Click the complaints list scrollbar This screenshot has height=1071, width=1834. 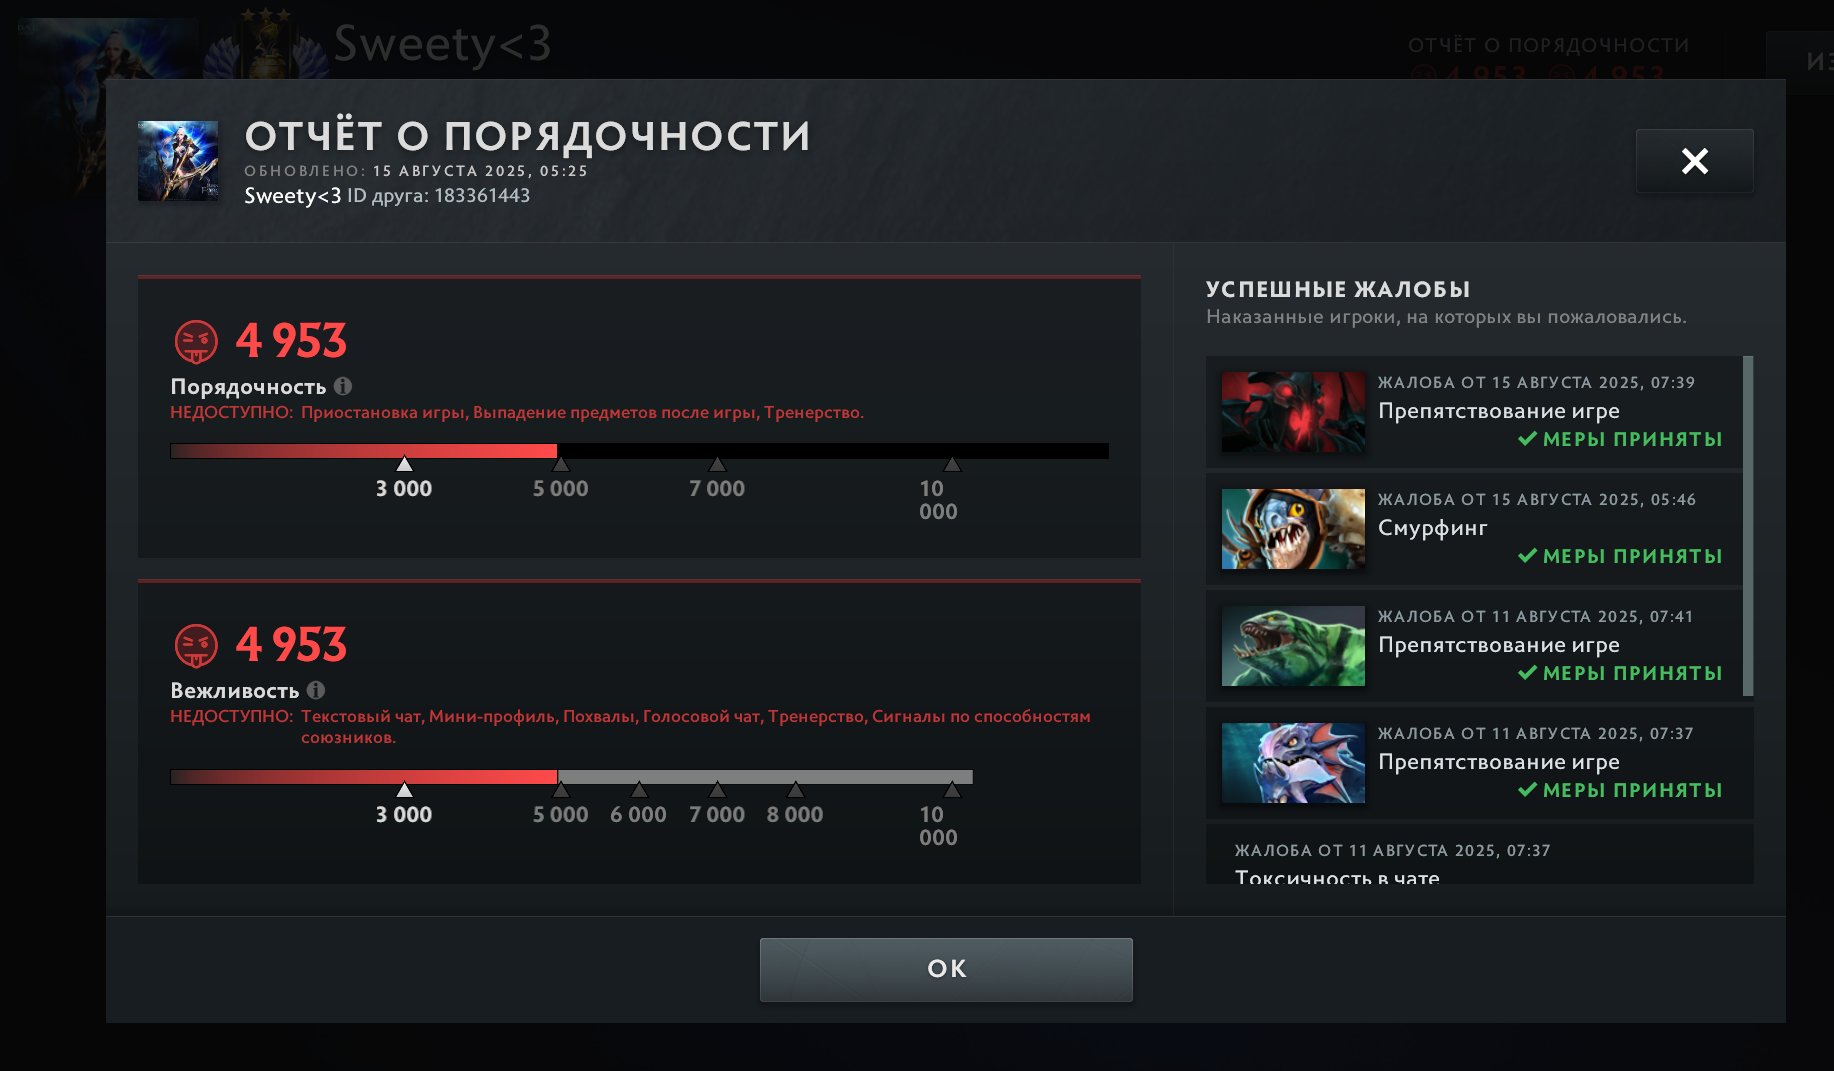pos(1748,526)
